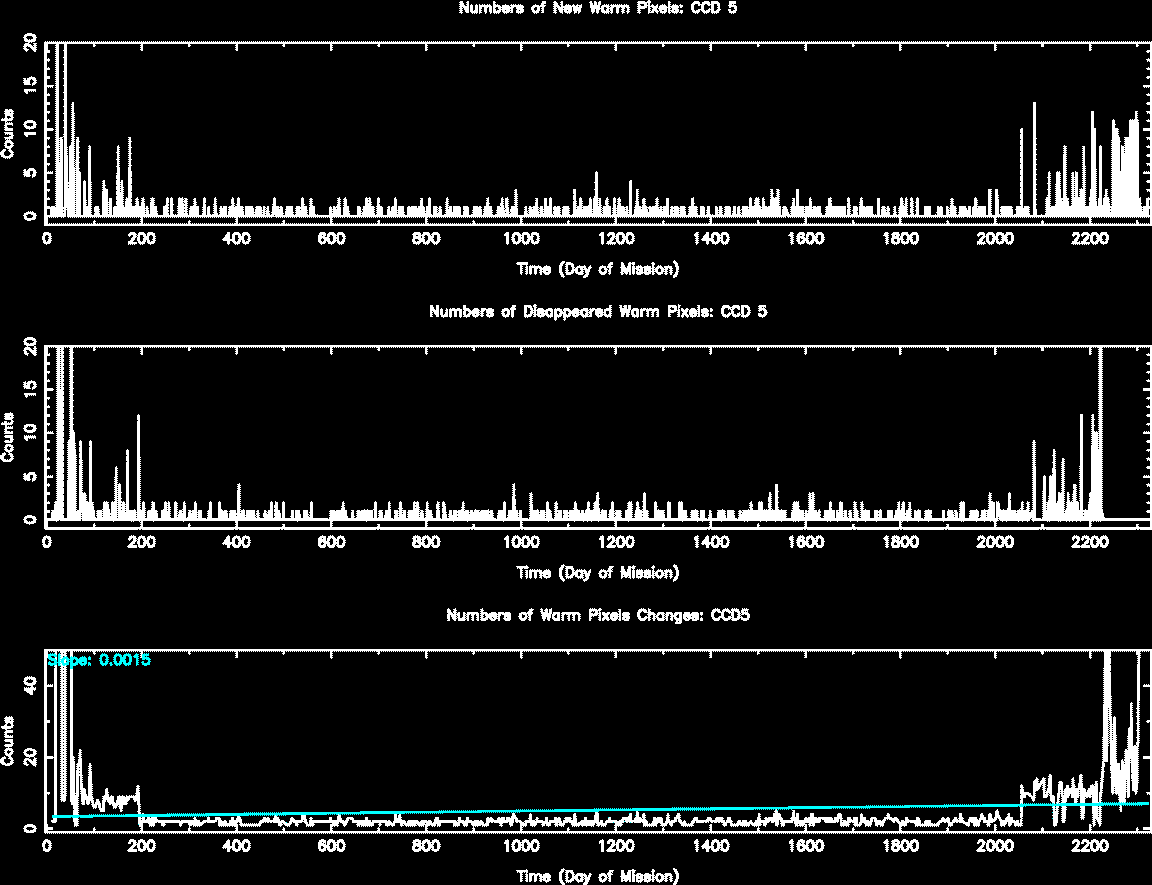Click the y-axis tick label '10' in the middle plot
Viewport: 1152px width, 885px height.
30,433
